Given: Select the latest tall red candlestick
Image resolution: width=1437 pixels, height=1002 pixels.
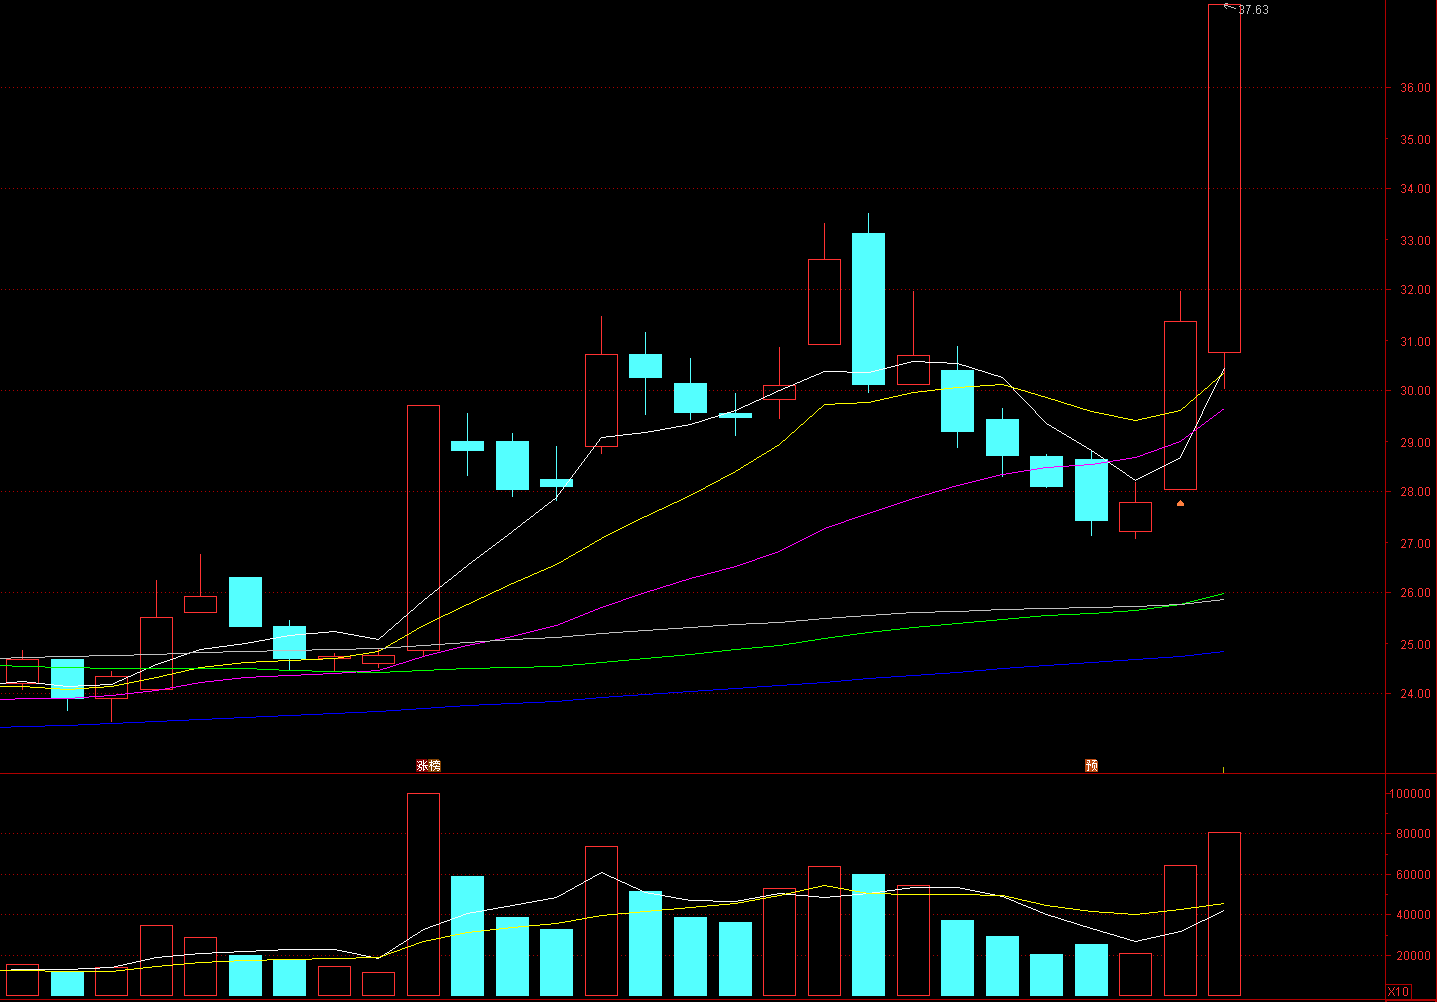Looking at the screenshot, I should 1224,179.
